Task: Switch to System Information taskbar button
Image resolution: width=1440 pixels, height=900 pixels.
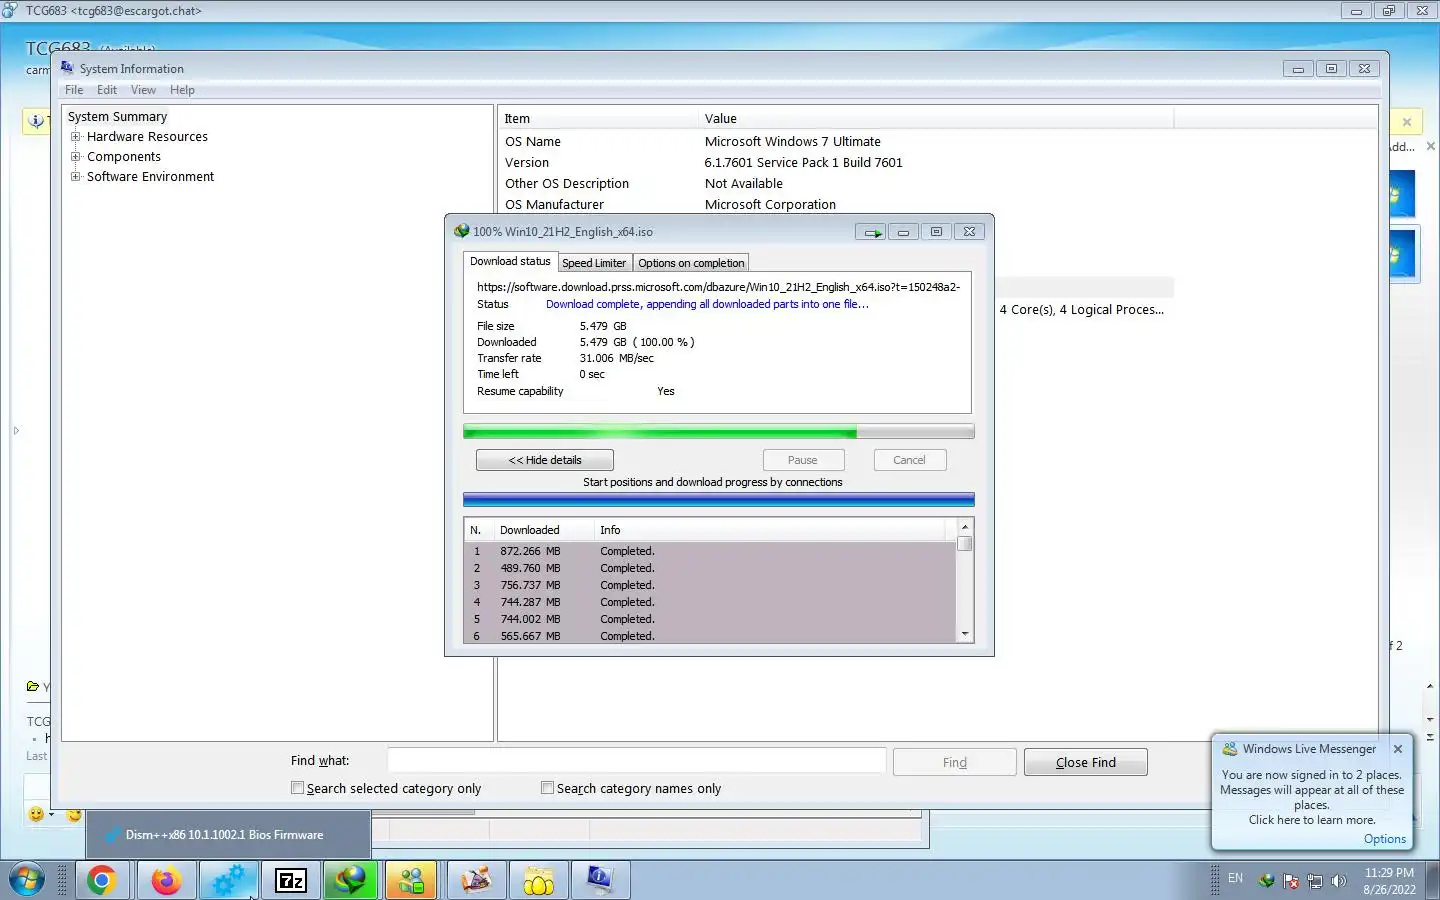Action: coord(600,880)
